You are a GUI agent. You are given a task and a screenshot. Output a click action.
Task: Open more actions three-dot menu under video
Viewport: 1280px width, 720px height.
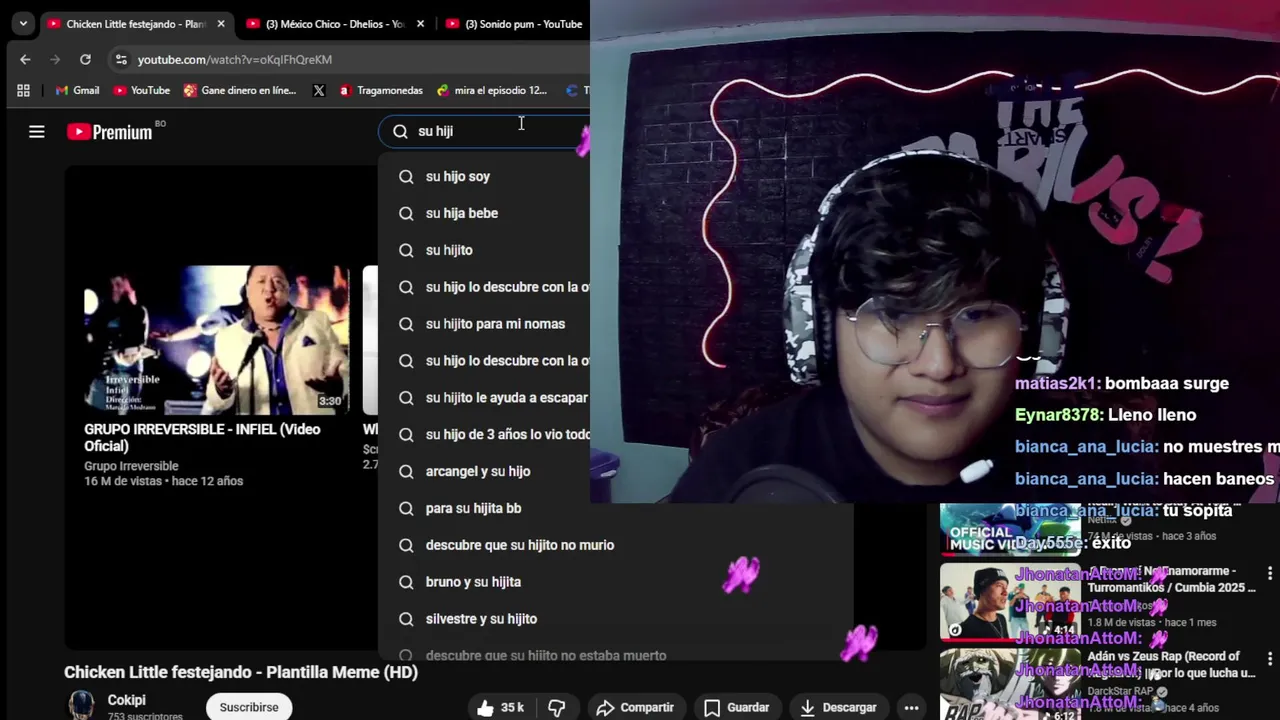[x=911, y=707]
